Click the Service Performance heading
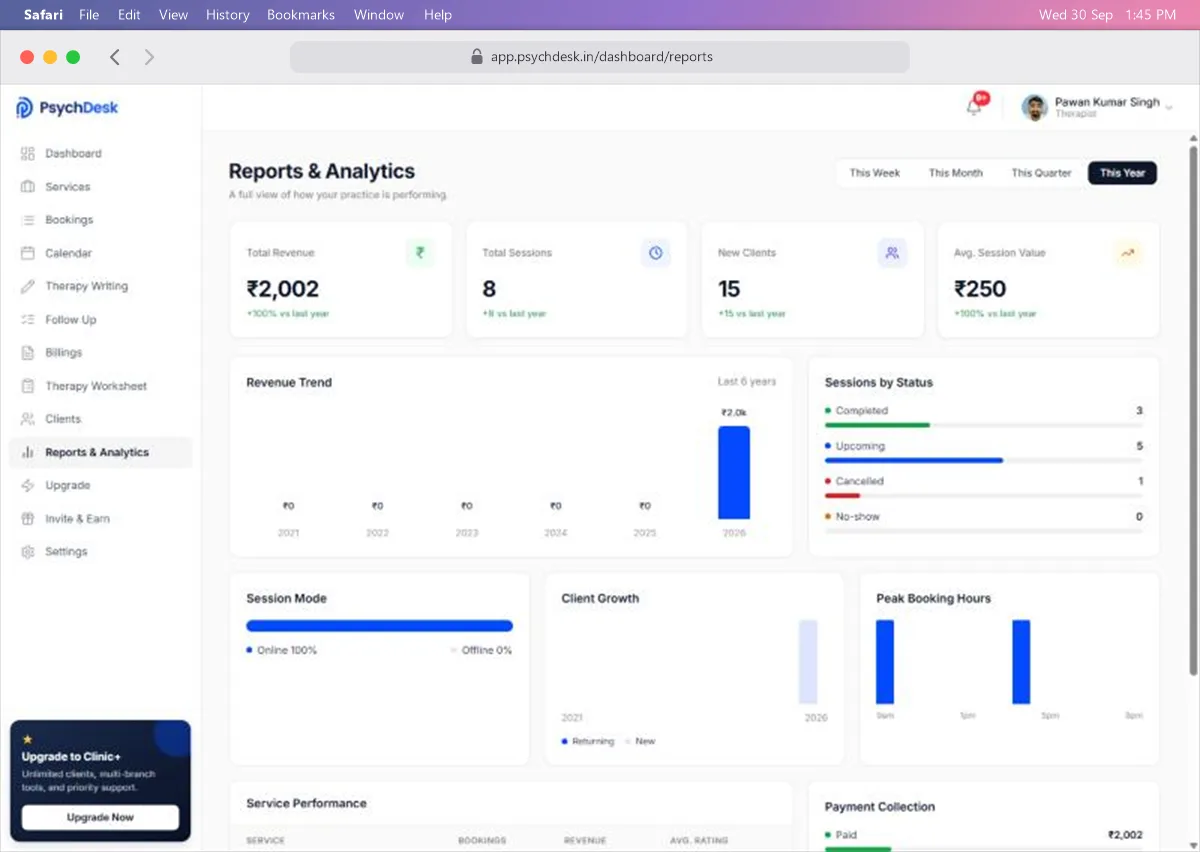Image resolution: width=1200 pixels, height=852 pixels. click(x=306, y=803)
